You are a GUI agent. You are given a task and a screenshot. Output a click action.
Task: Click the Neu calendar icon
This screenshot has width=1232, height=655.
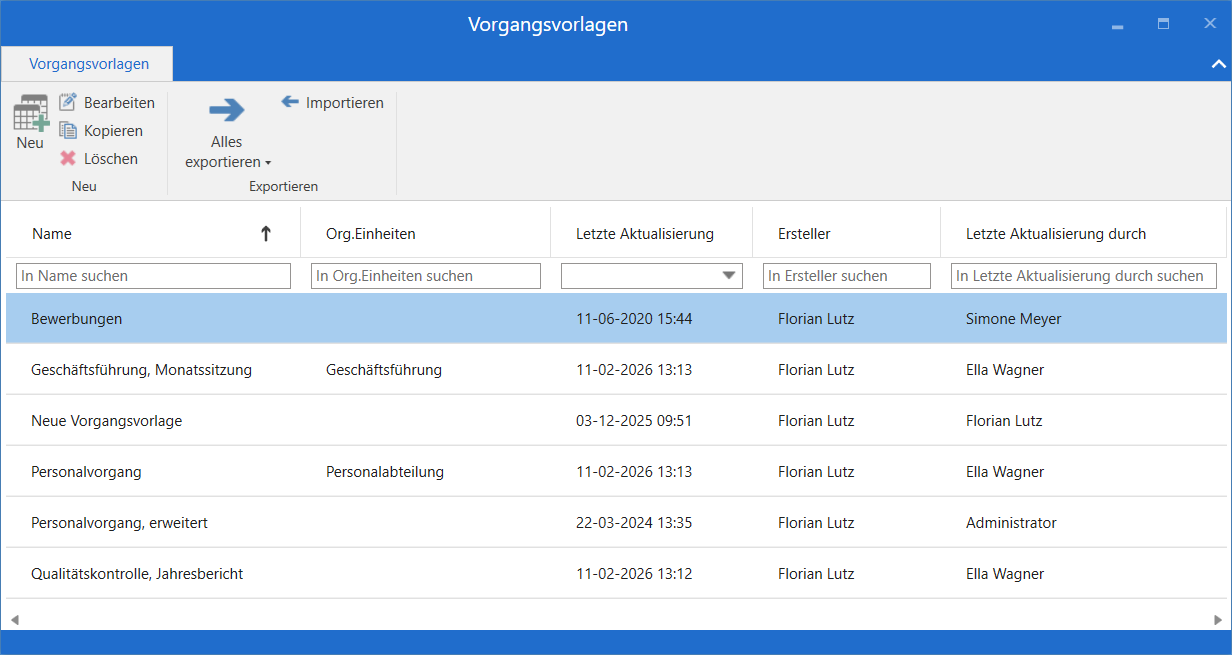30,113
